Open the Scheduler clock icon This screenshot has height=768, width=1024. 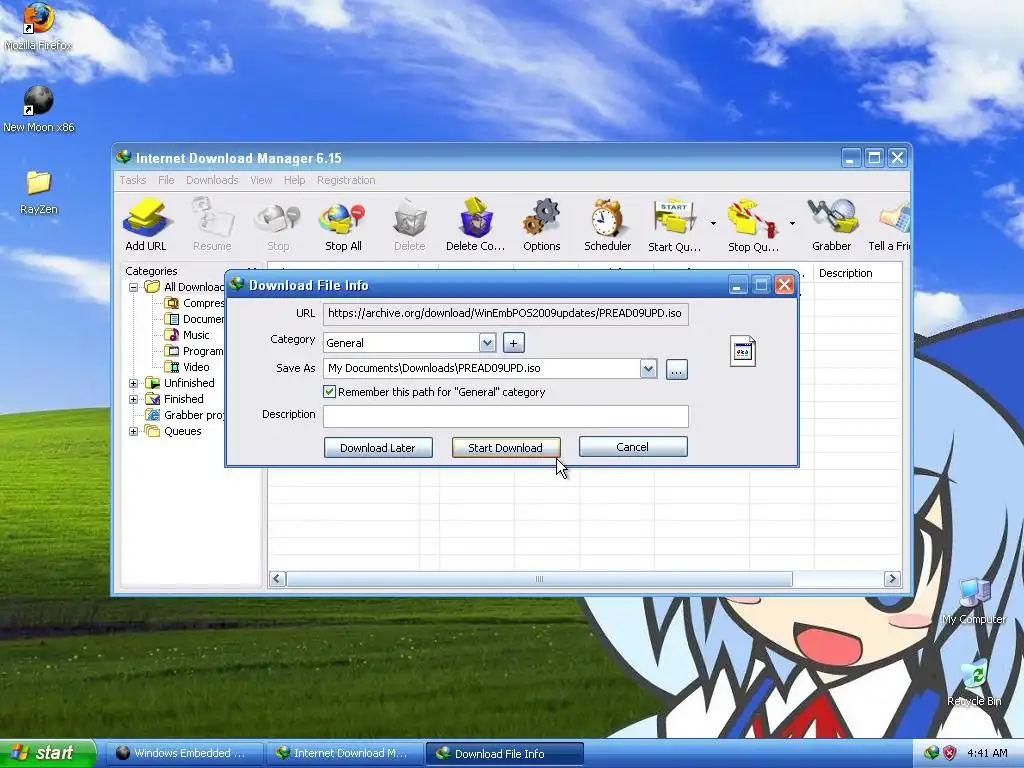pos(607,225)
